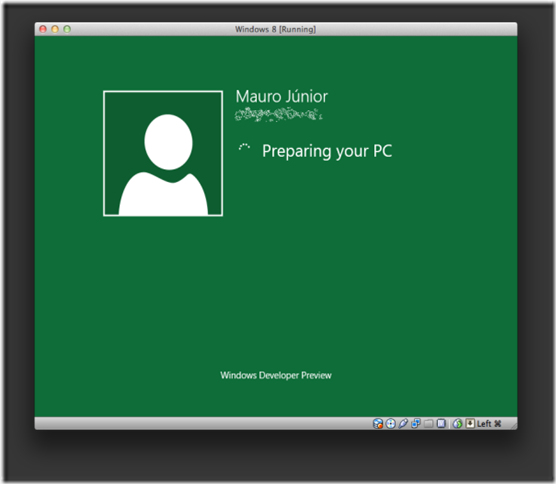
Task: Click the video capture indicator icon
Action: click(441, 423)
